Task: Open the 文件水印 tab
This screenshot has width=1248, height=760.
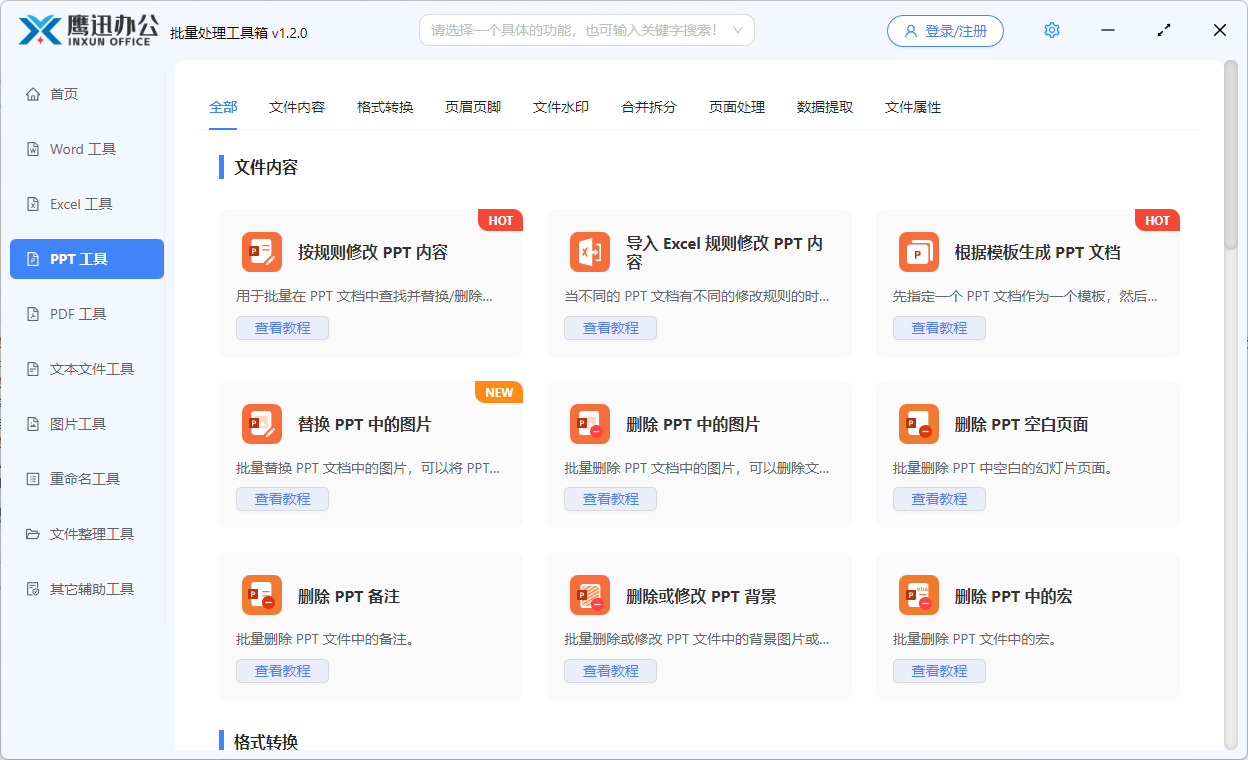Action: pyautogui.click(x=561, y=106)
